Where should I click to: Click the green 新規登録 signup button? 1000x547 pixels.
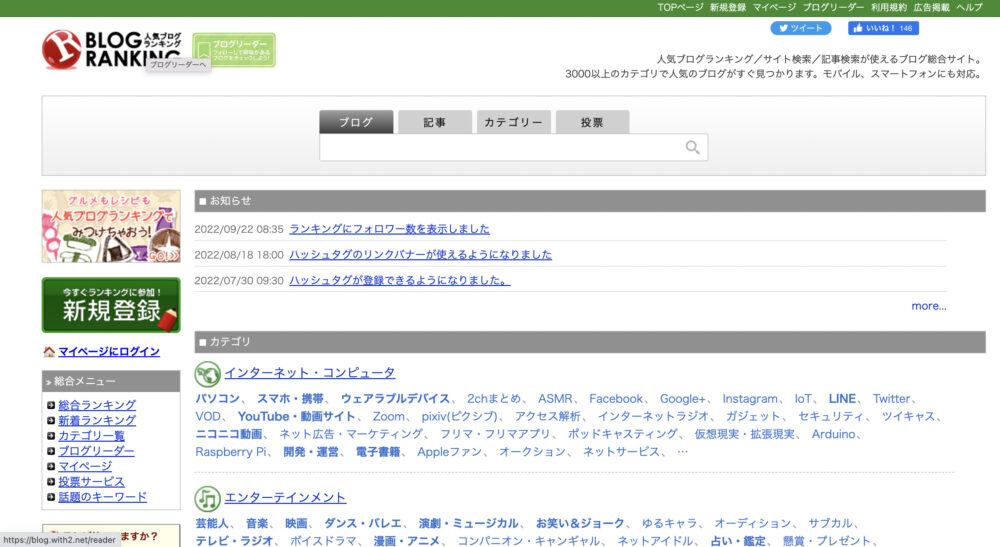click(111, 305)
